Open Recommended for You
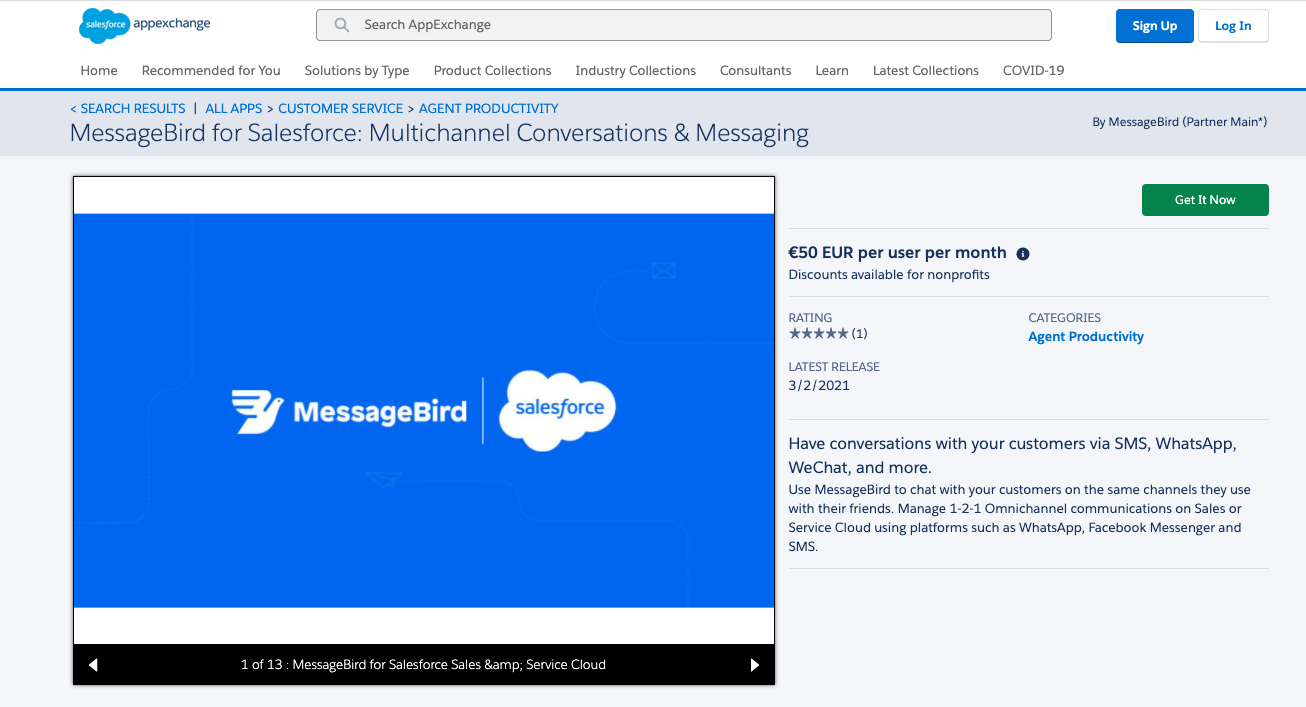Screen dimensions: 1306x707 [x=211, y=71]
